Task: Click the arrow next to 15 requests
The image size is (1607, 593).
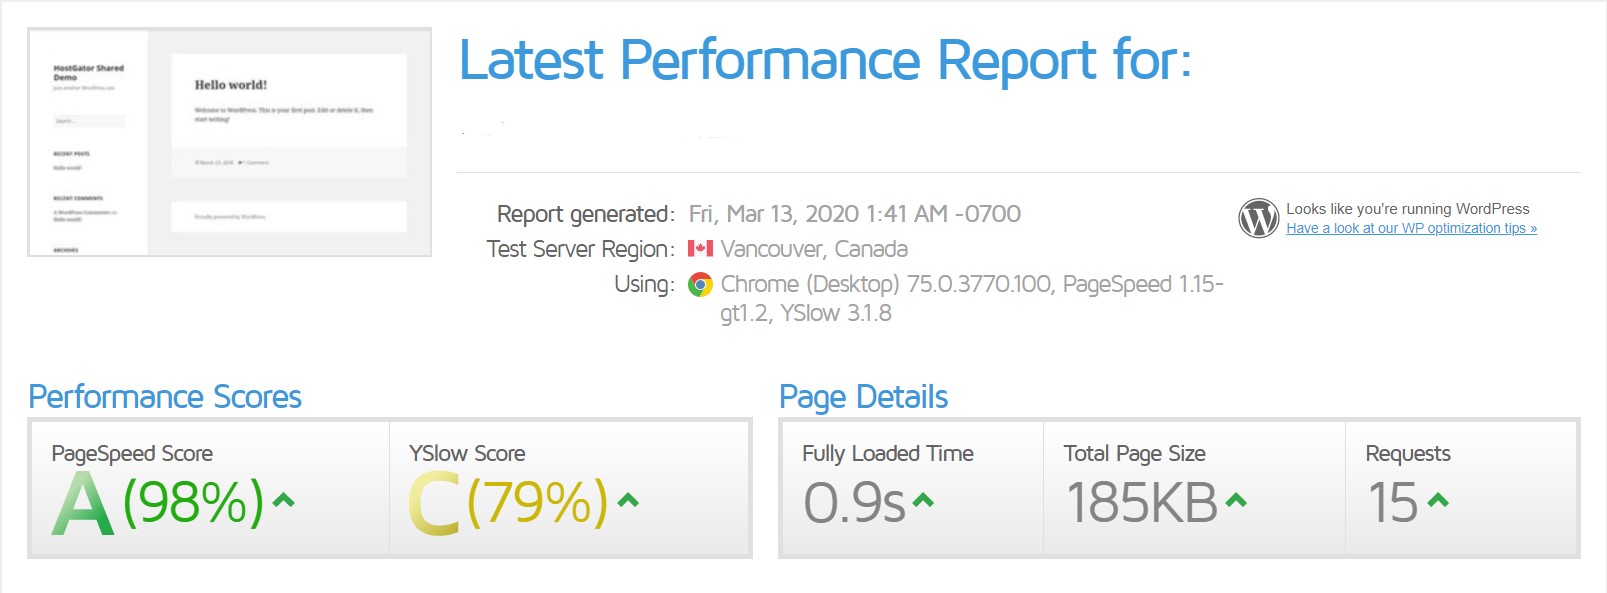Action: point(1438,500)
